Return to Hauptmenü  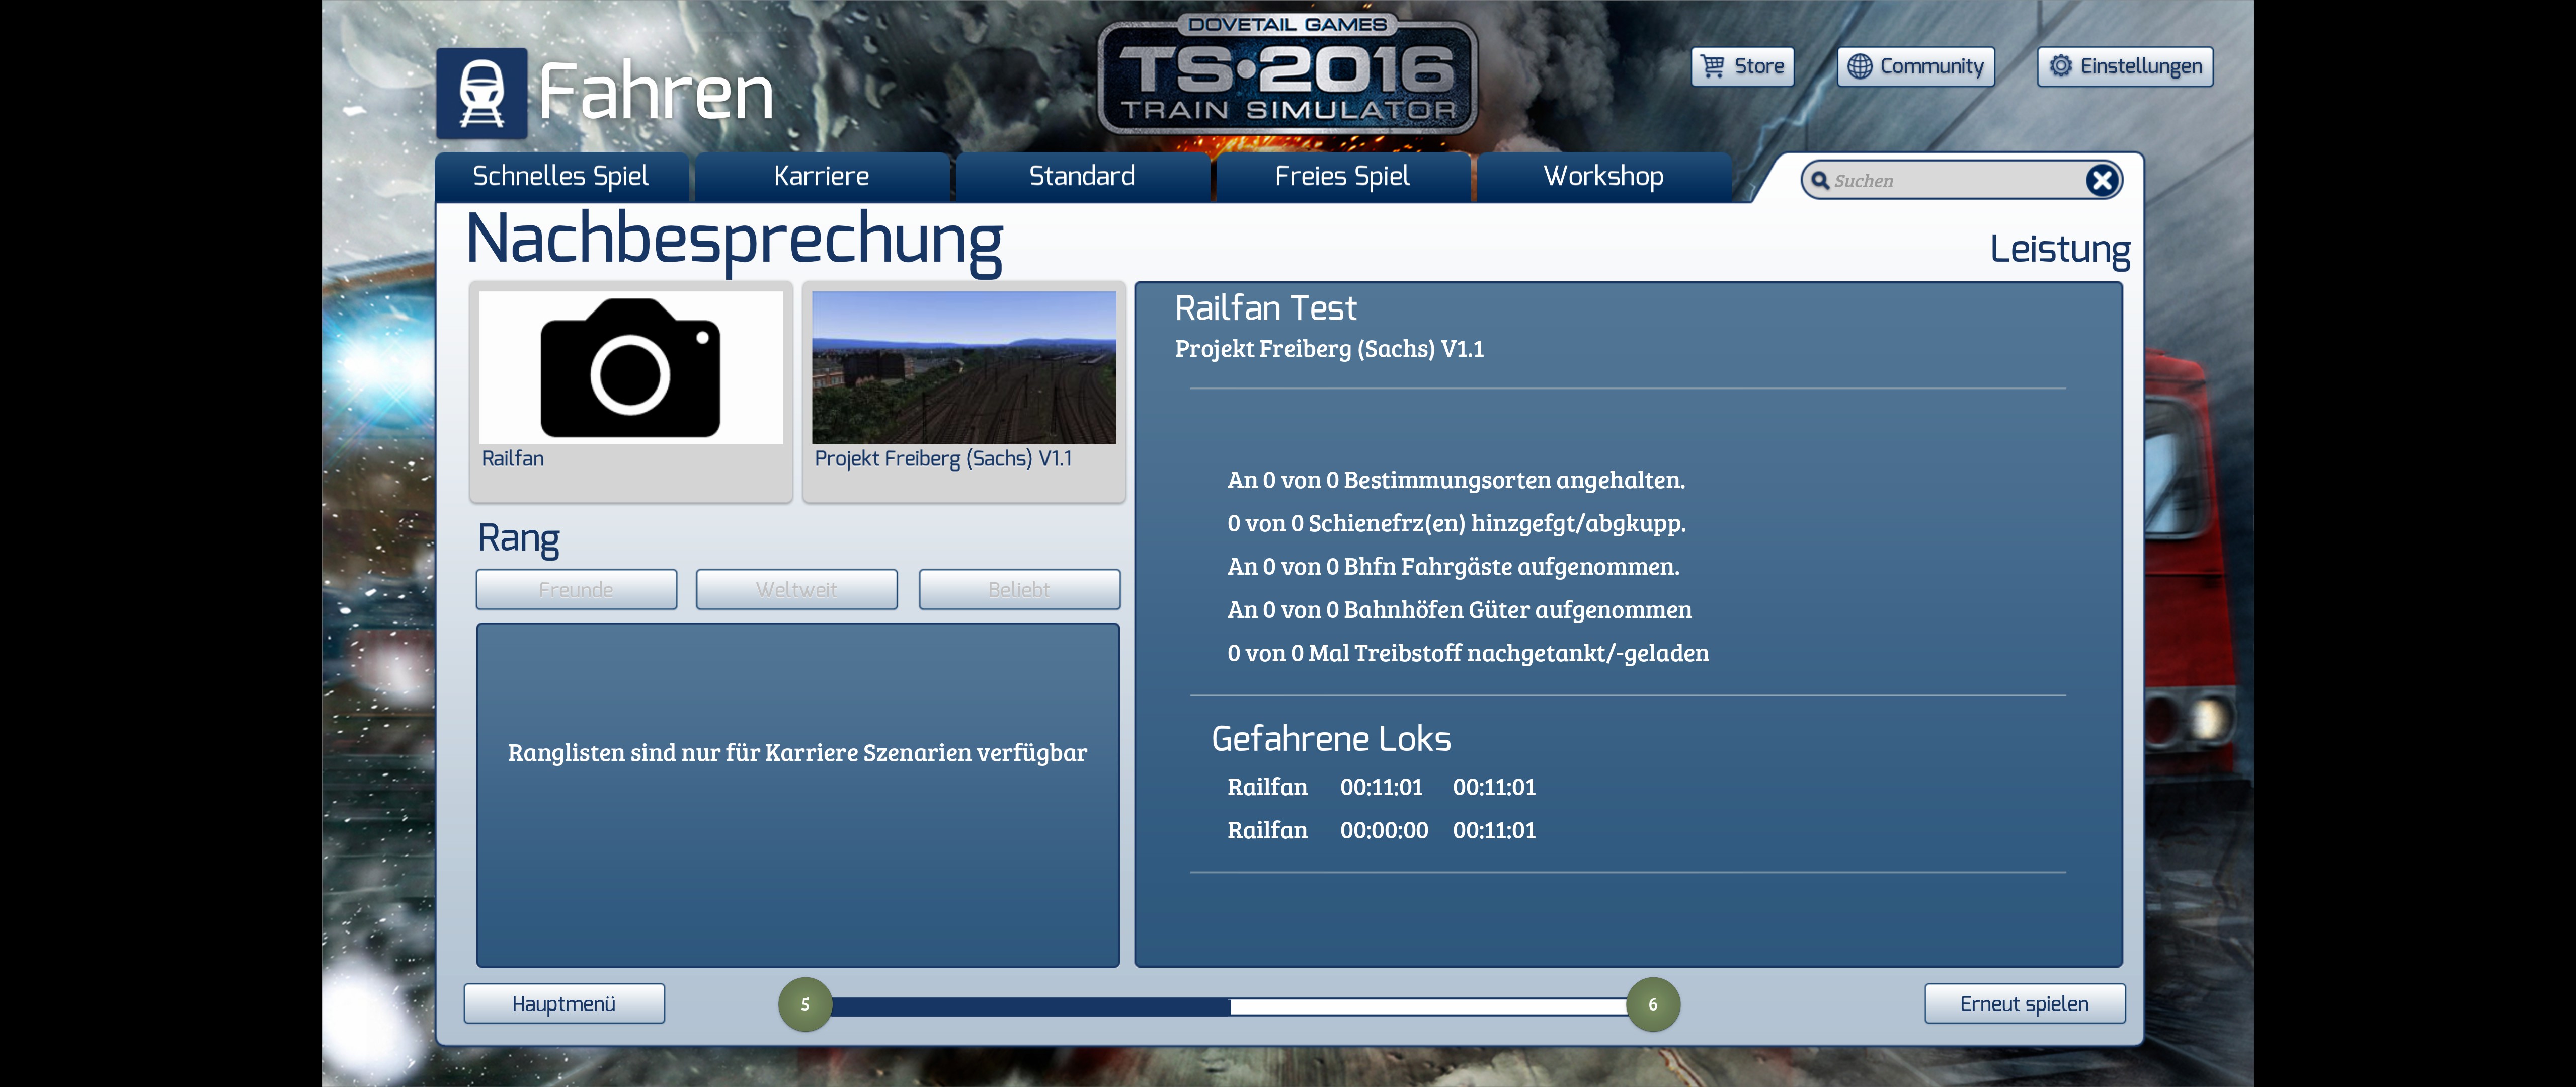[564, 1004]
